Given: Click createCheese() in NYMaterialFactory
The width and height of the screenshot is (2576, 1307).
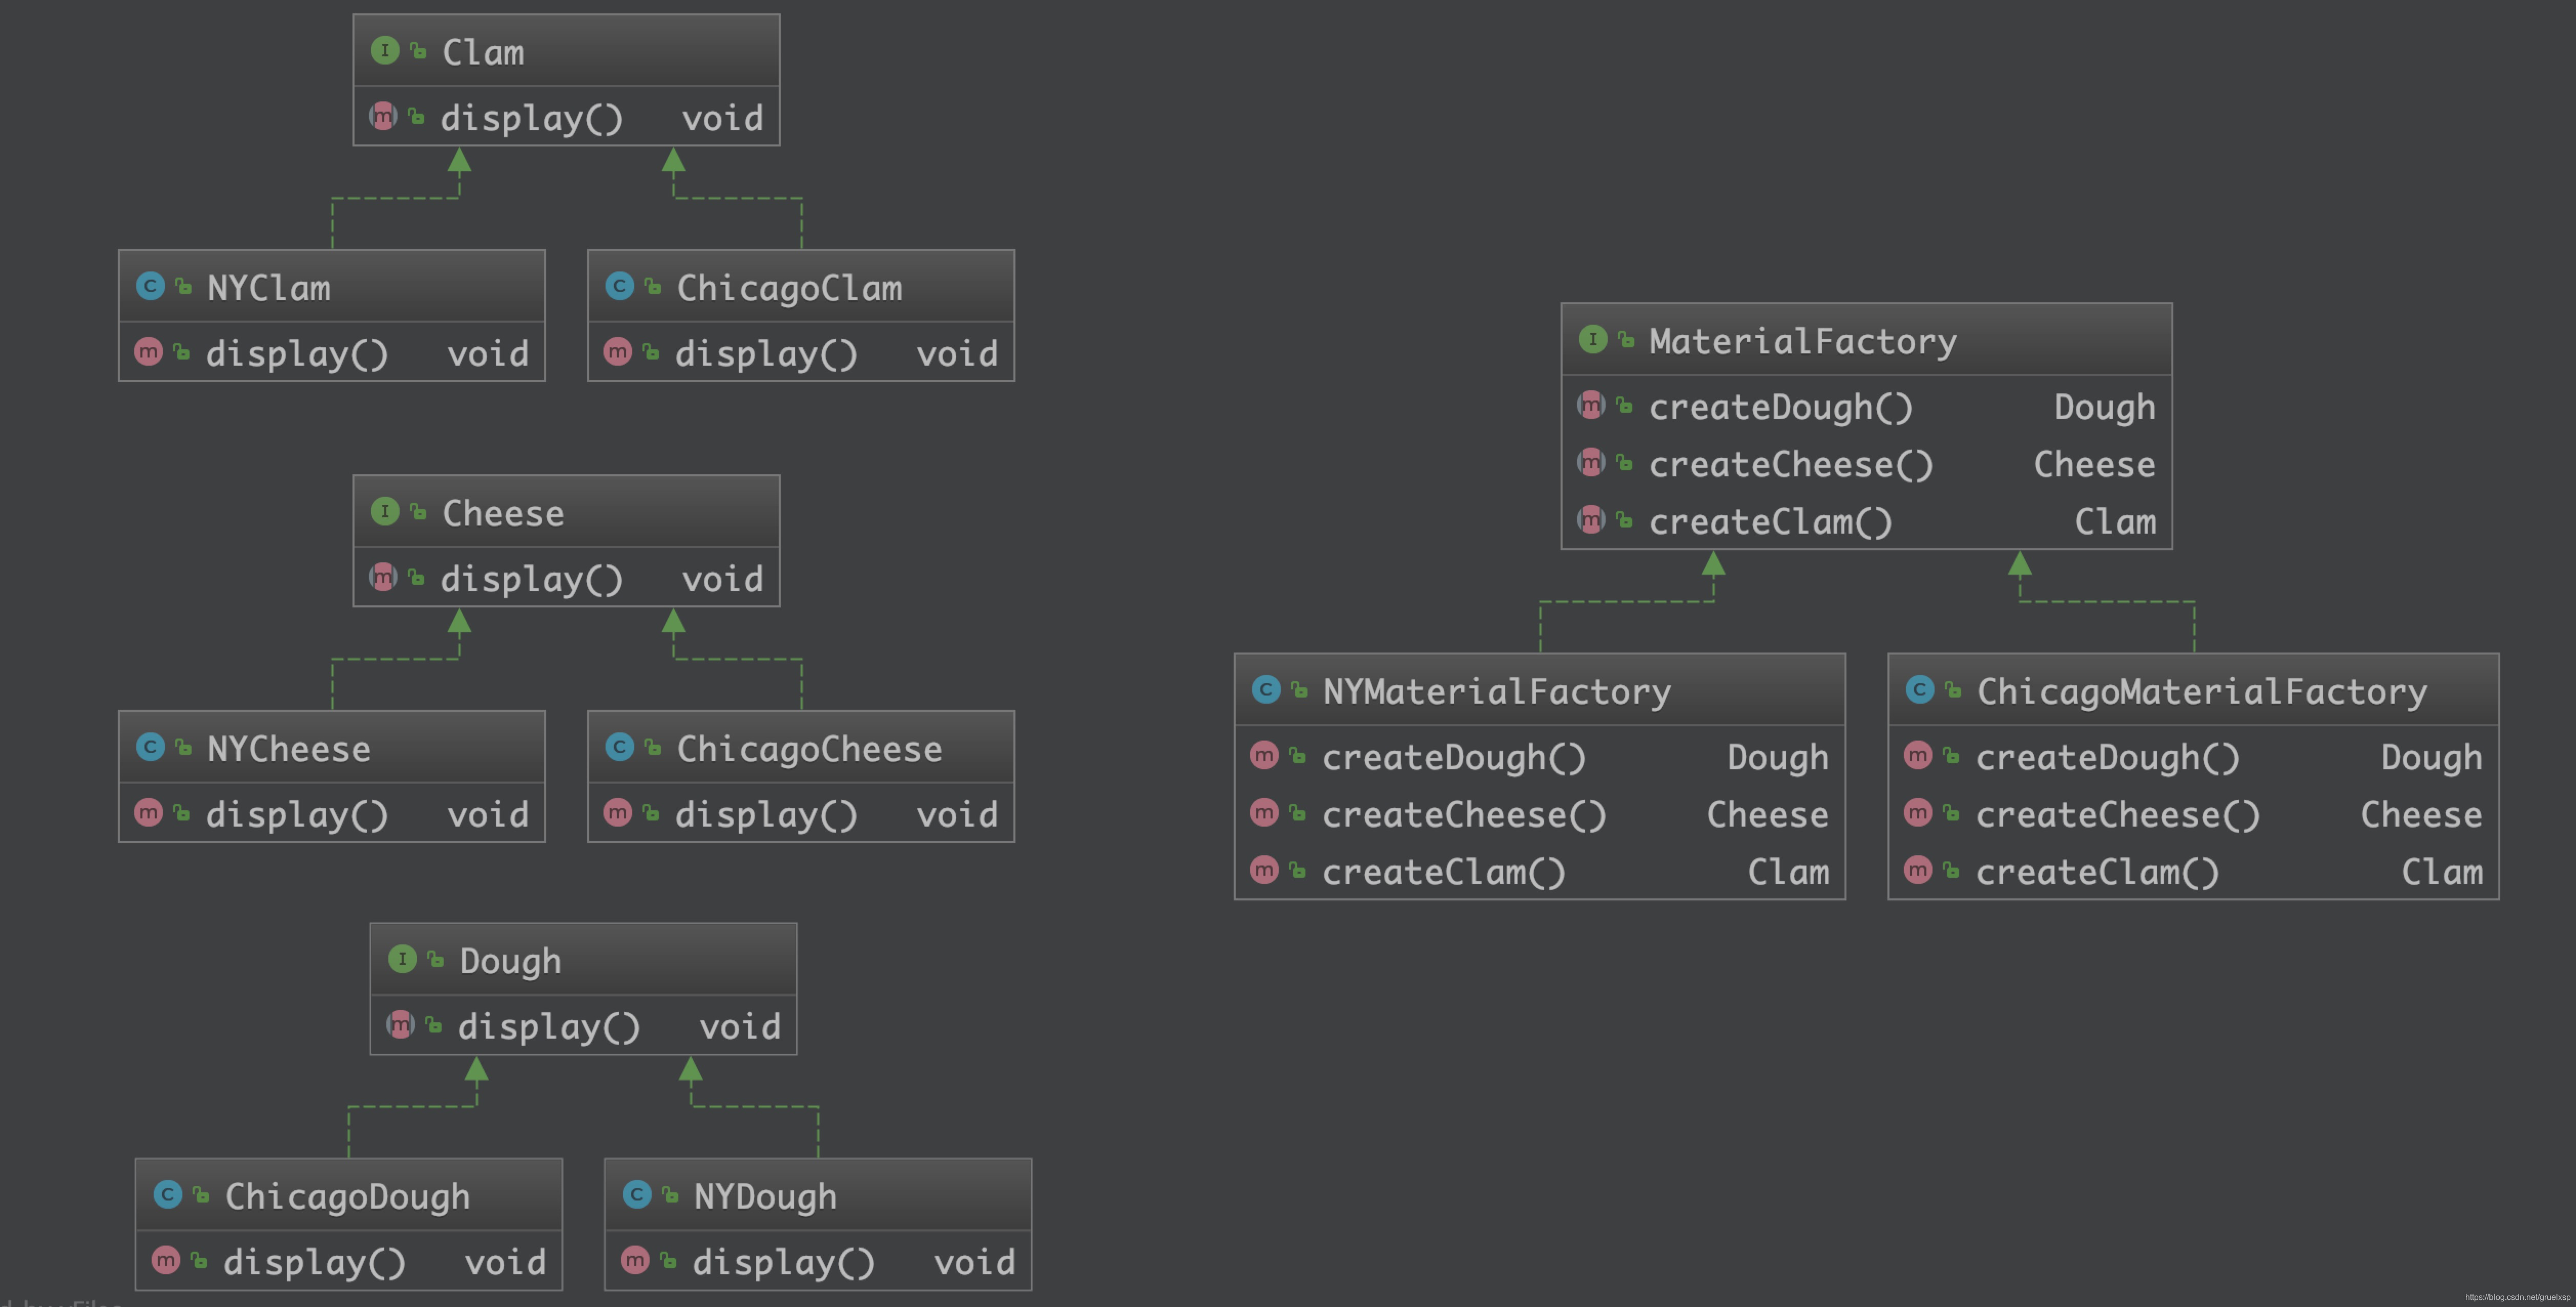Looking at the screenshot, I should 1464,815.
